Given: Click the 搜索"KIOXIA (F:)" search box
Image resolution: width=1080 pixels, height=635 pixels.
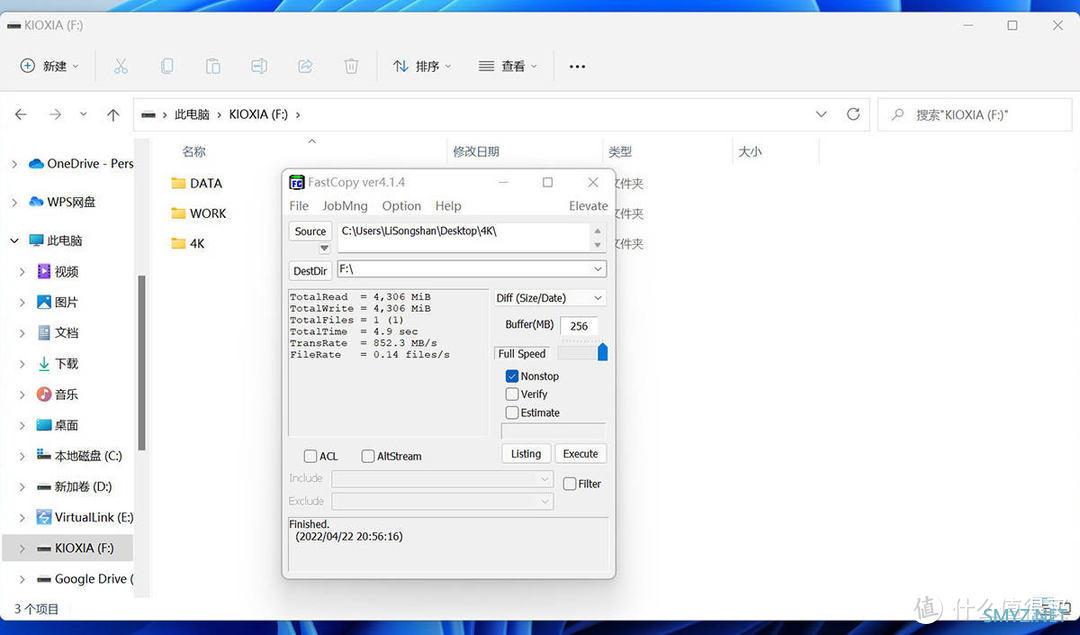Looking at the screenshot, I should click(x=975, y=114).
